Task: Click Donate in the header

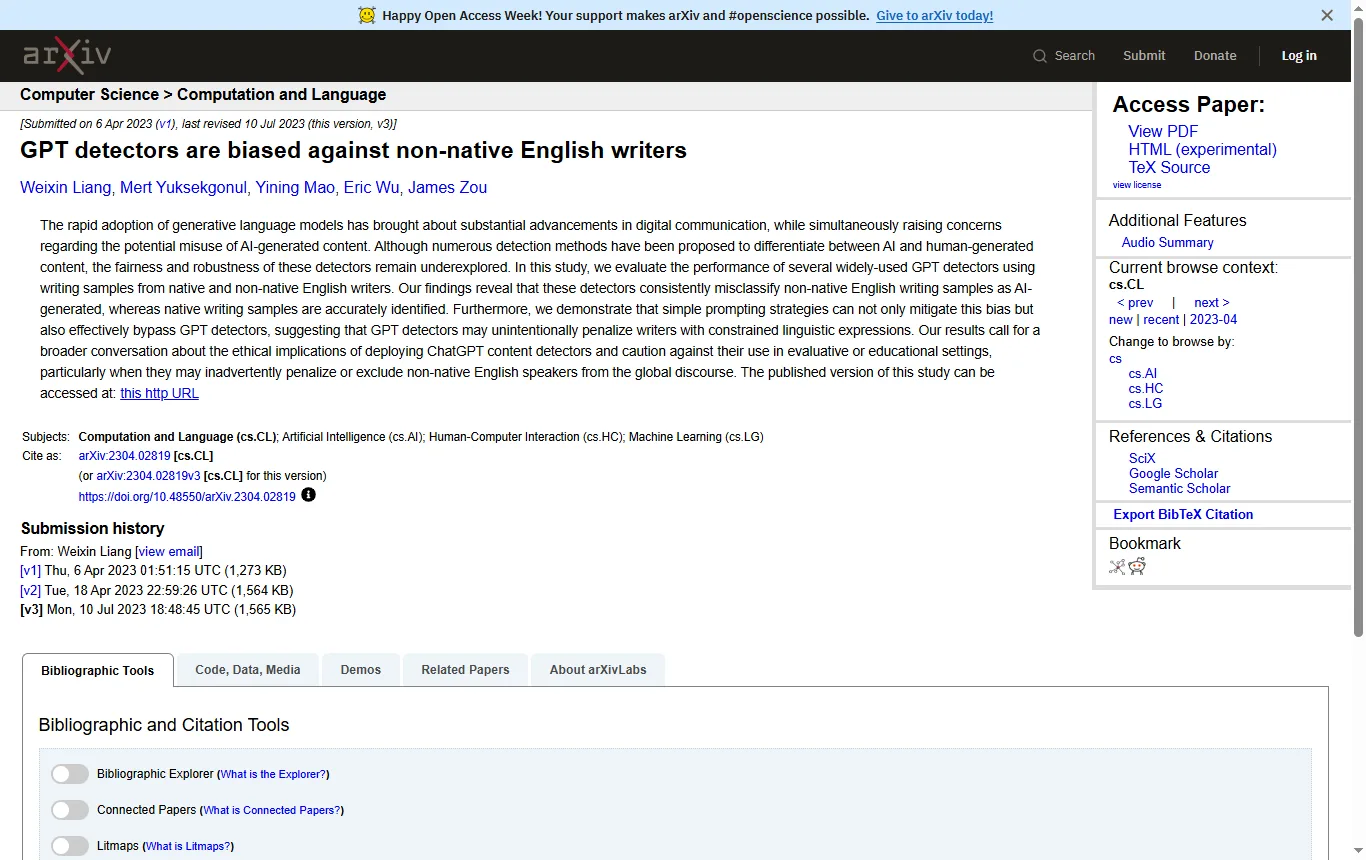Action: coord(1215,56)
